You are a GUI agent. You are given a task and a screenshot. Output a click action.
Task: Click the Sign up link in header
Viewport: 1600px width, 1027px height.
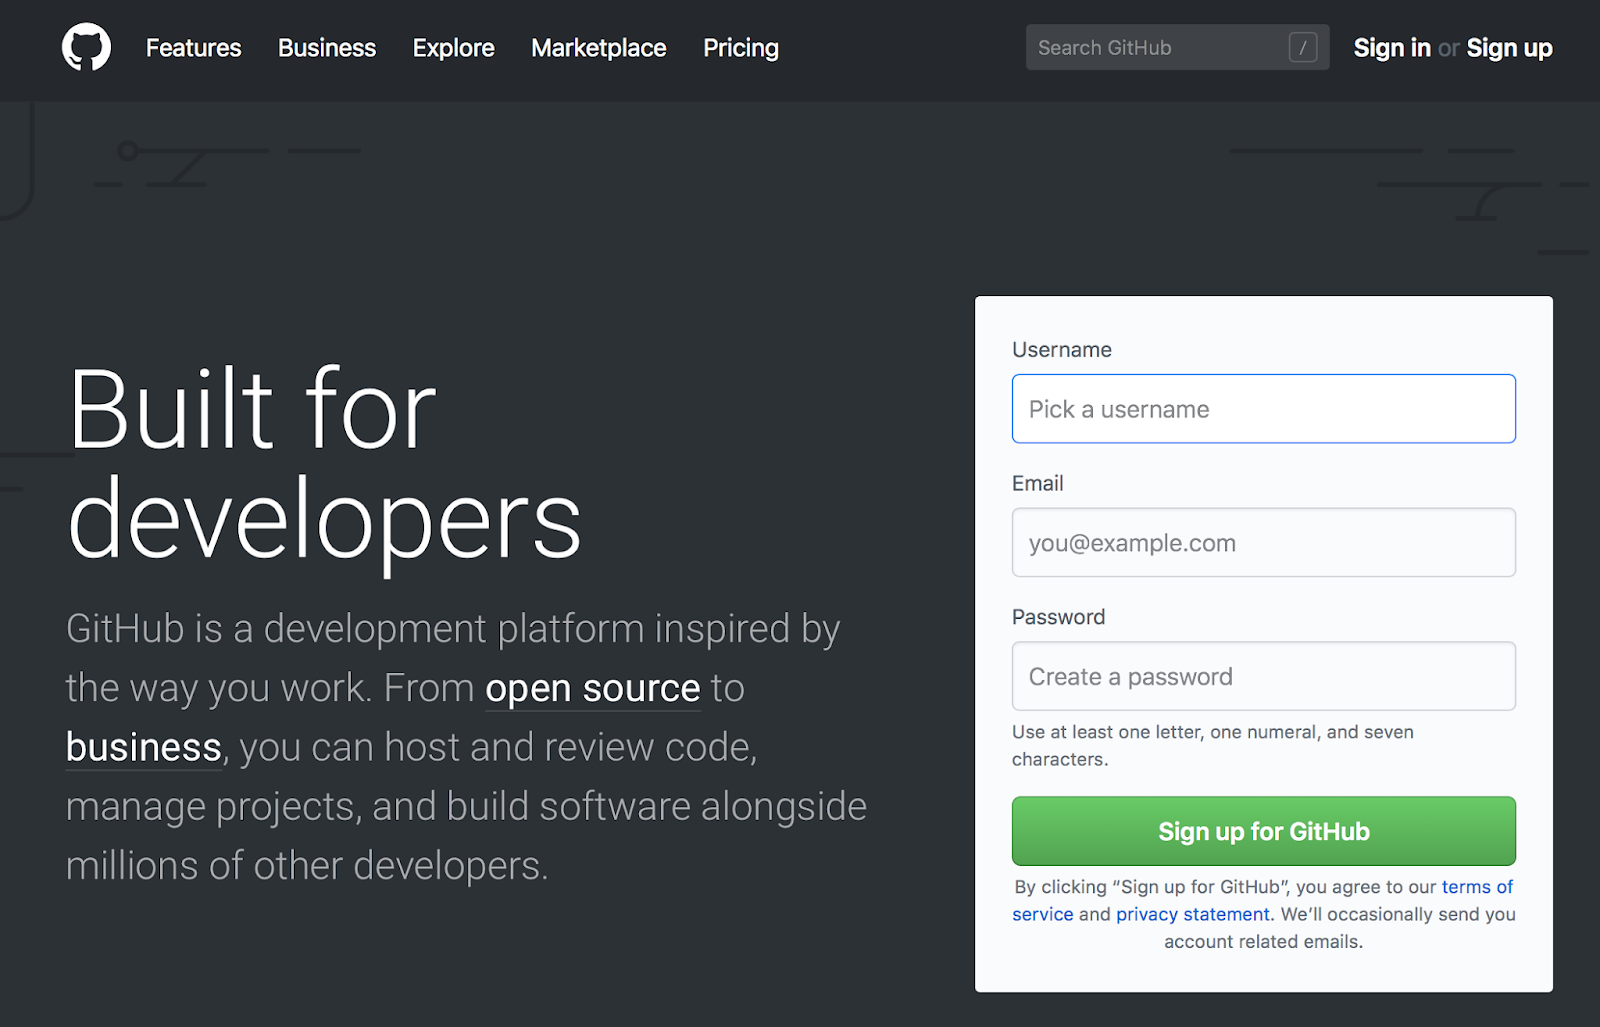[1509, 48]
